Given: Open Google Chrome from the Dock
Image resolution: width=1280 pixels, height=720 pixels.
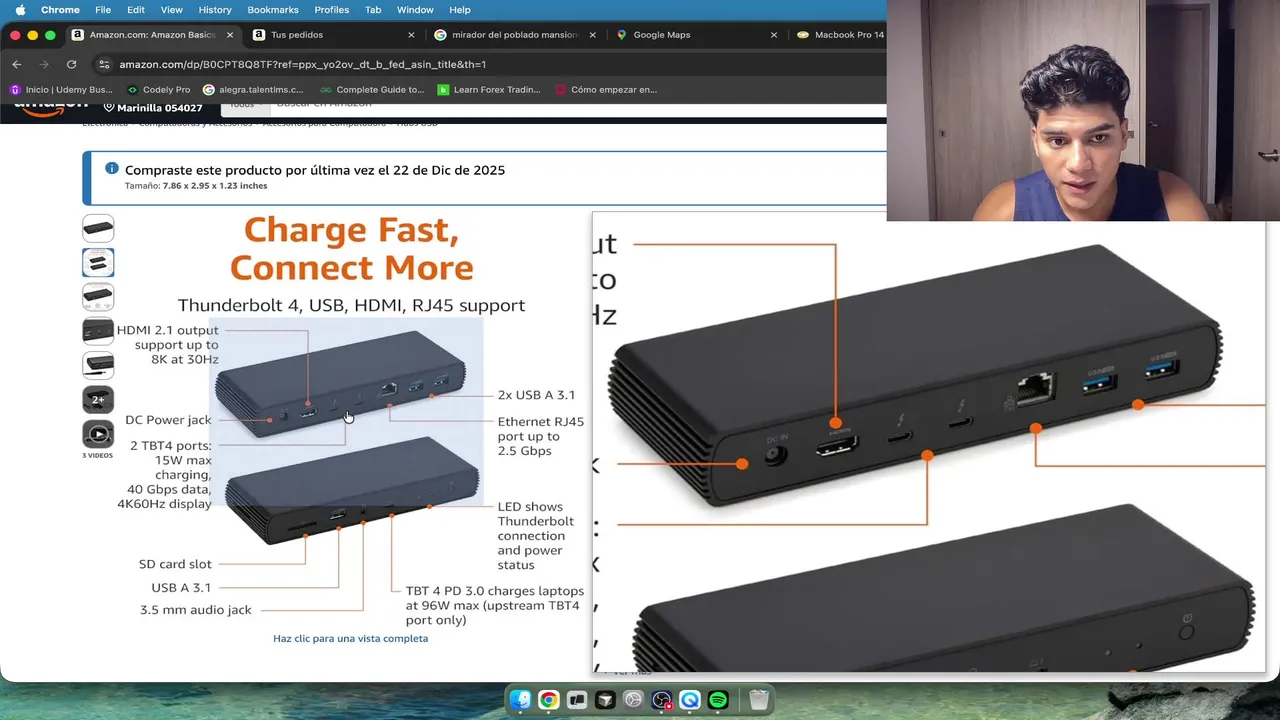Looking at the screenshot, I should point(548,700).
